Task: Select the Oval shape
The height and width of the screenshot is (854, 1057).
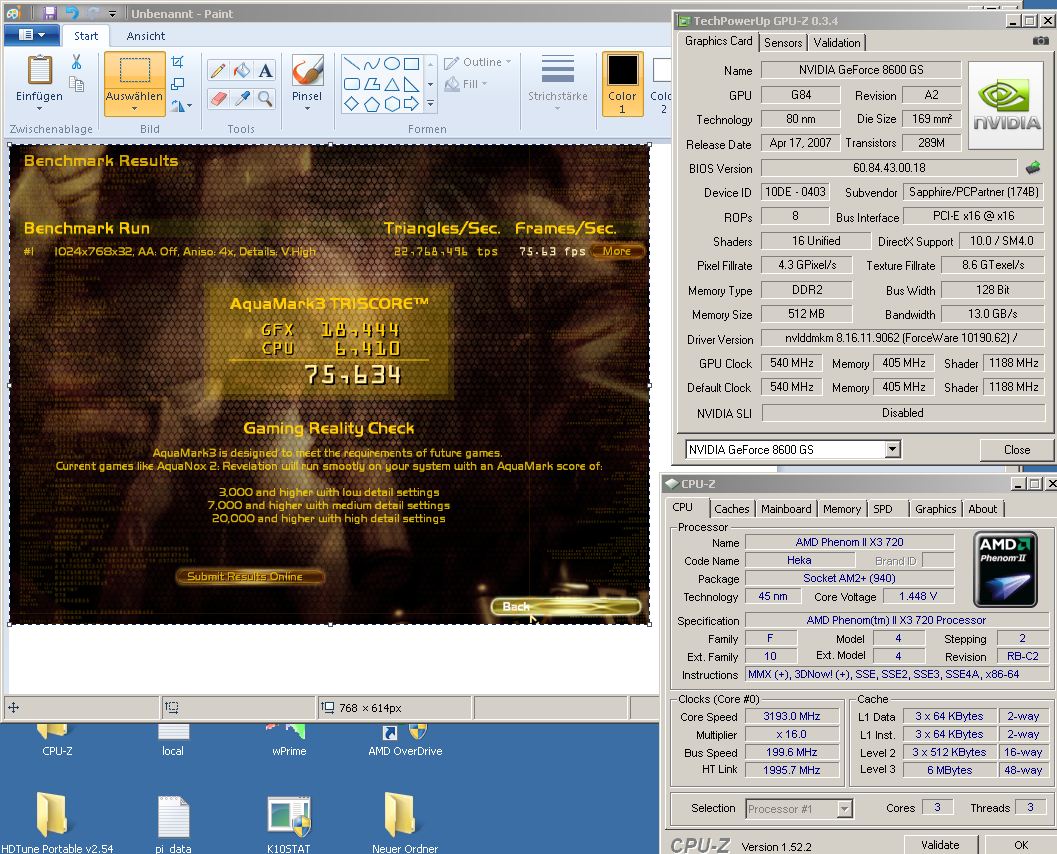Action: 392,64
